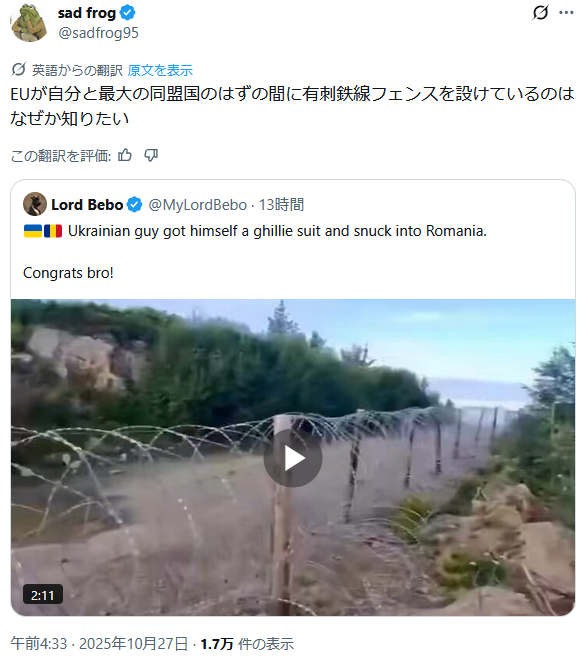587x663 pixels.
Task: Open the three-dot more options menu
Action: click(x=566, y=13)
